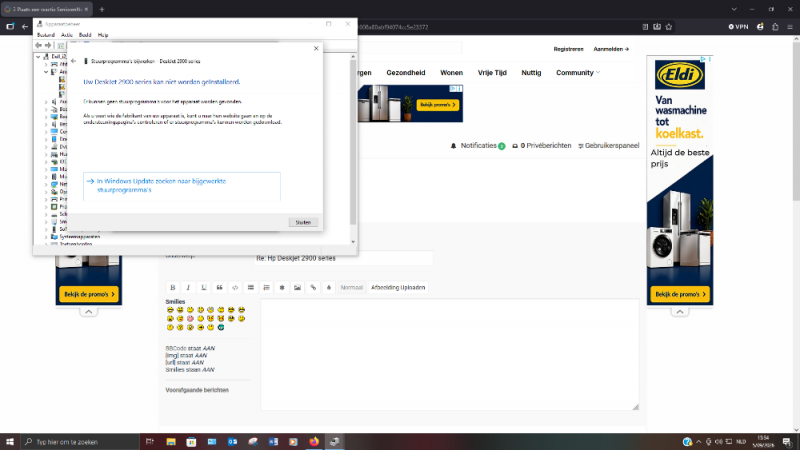
Task: Open the browser main menu icon
Action: pyautogui.click(x=790, y=27)
